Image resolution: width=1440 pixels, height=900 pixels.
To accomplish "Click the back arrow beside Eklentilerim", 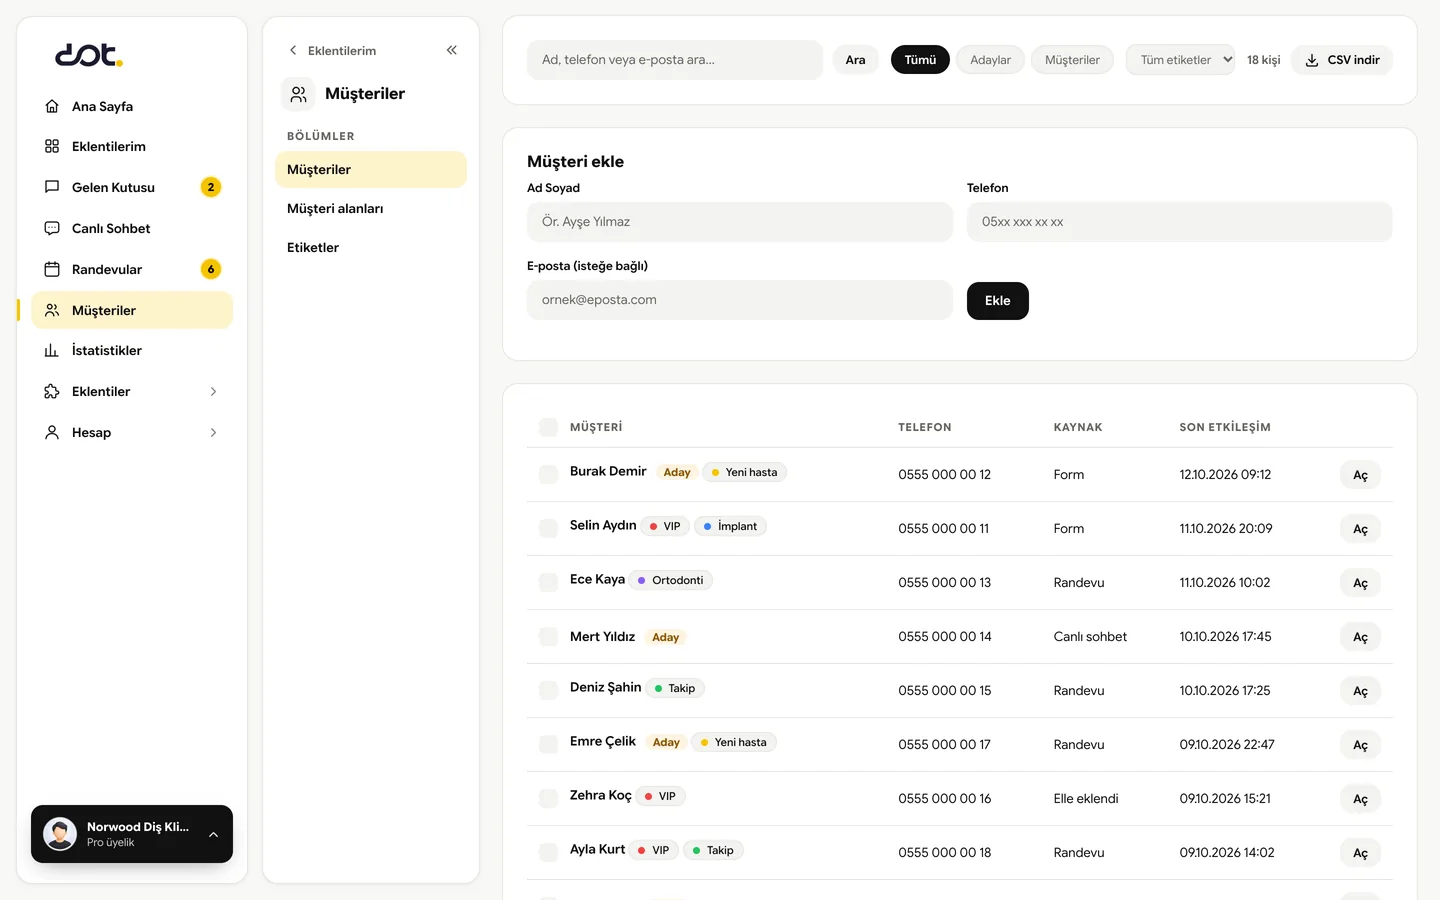I will 293,50.
